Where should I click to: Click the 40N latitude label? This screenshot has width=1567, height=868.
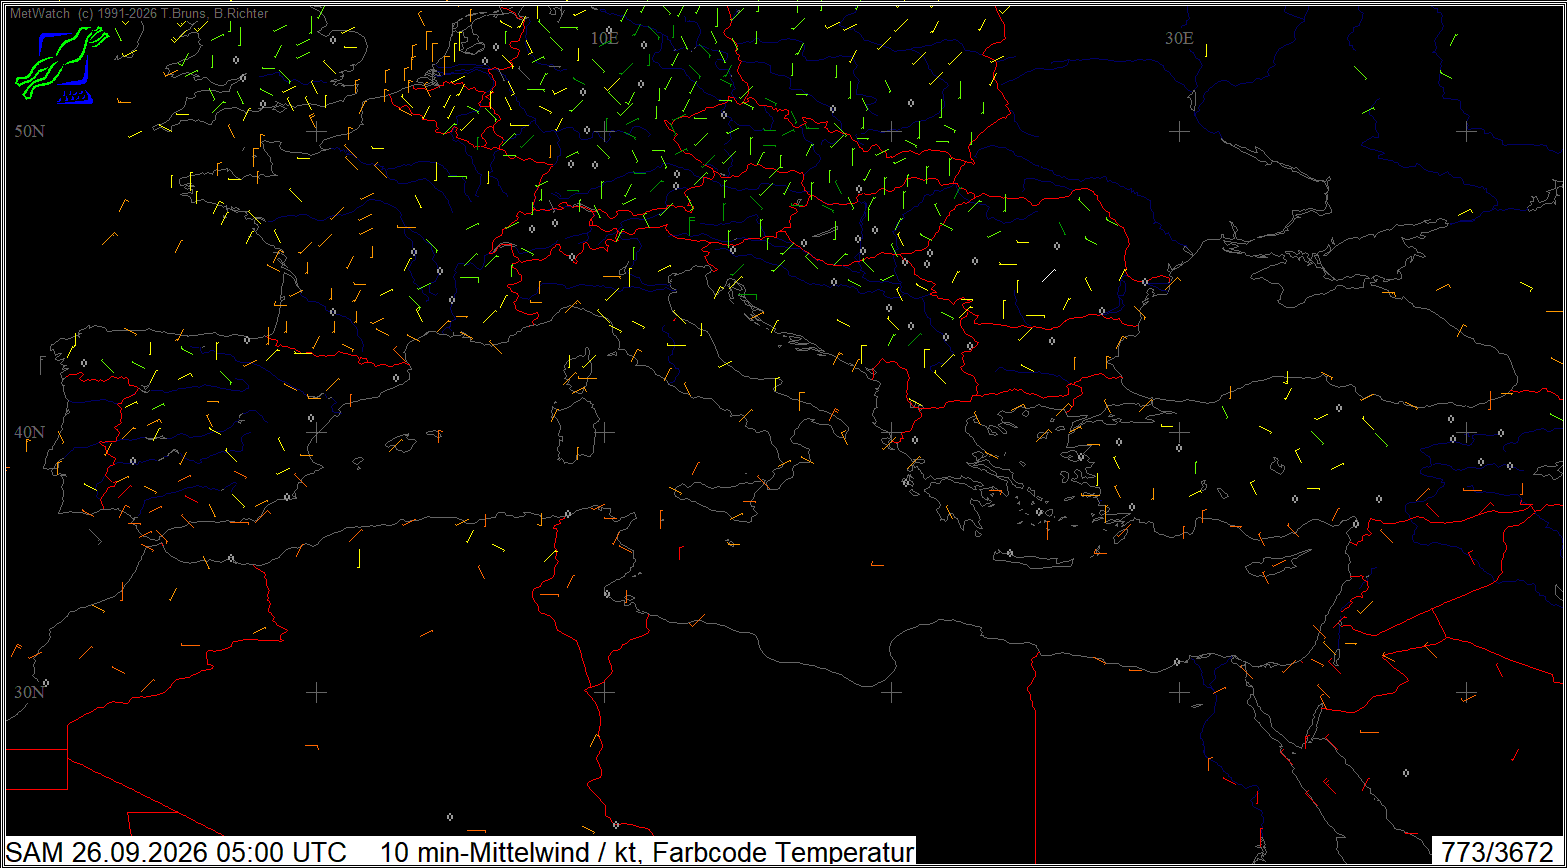click(30, 432)
